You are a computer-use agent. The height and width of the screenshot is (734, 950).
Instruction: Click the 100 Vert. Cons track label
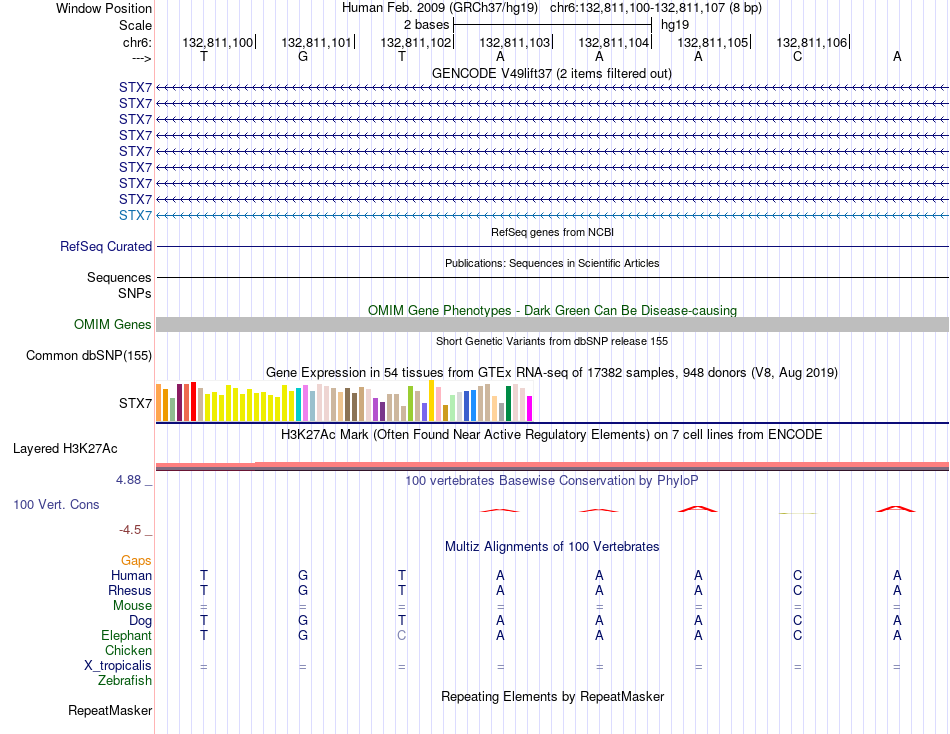coord(56,504)
